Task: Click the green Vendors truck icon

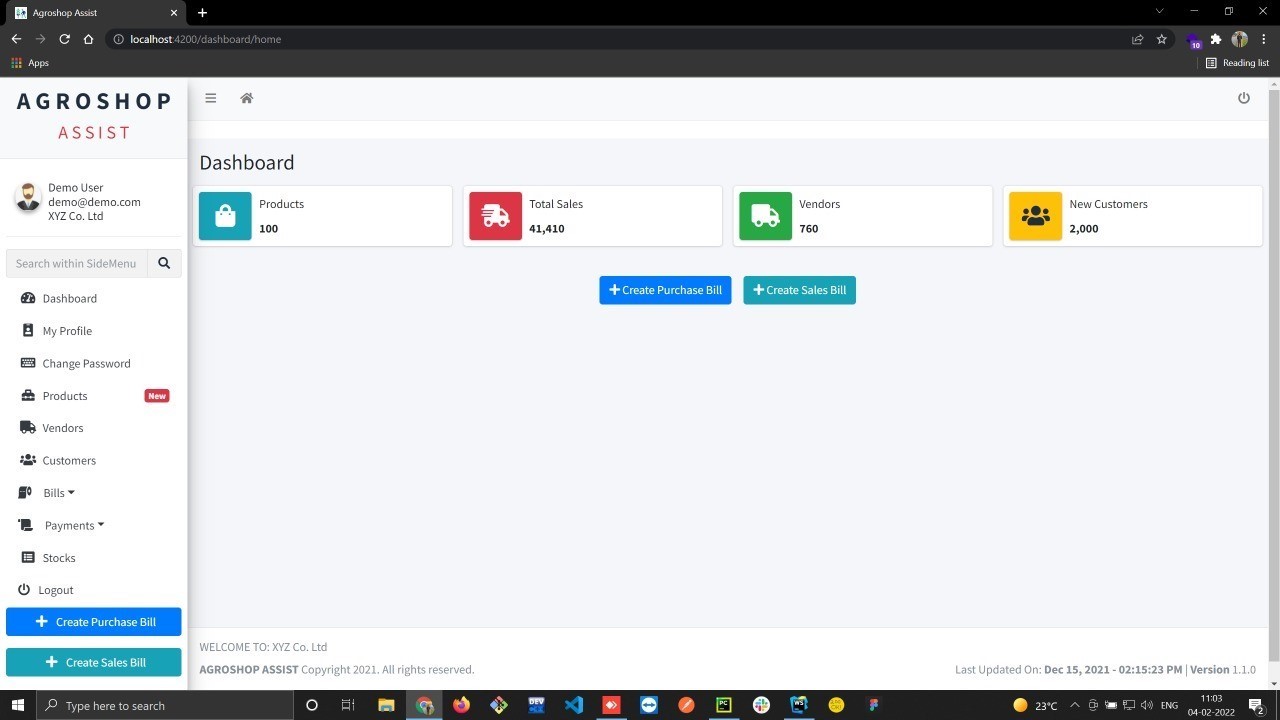Action: click(x=765, y=216)
